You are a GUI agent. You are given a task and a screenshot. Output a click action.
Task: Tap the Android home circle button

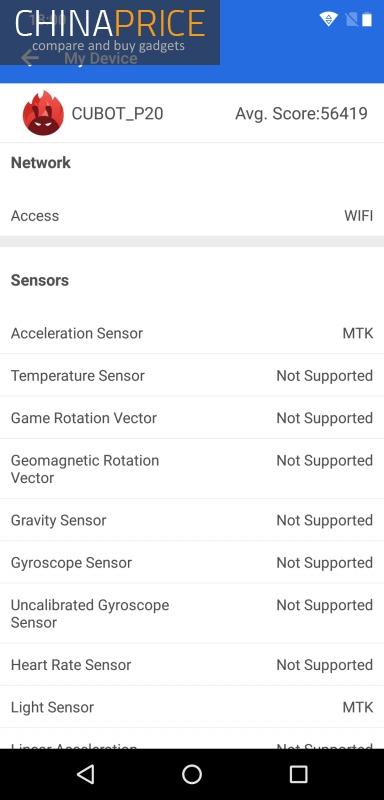pyautogui.click(x=192, y=774)
